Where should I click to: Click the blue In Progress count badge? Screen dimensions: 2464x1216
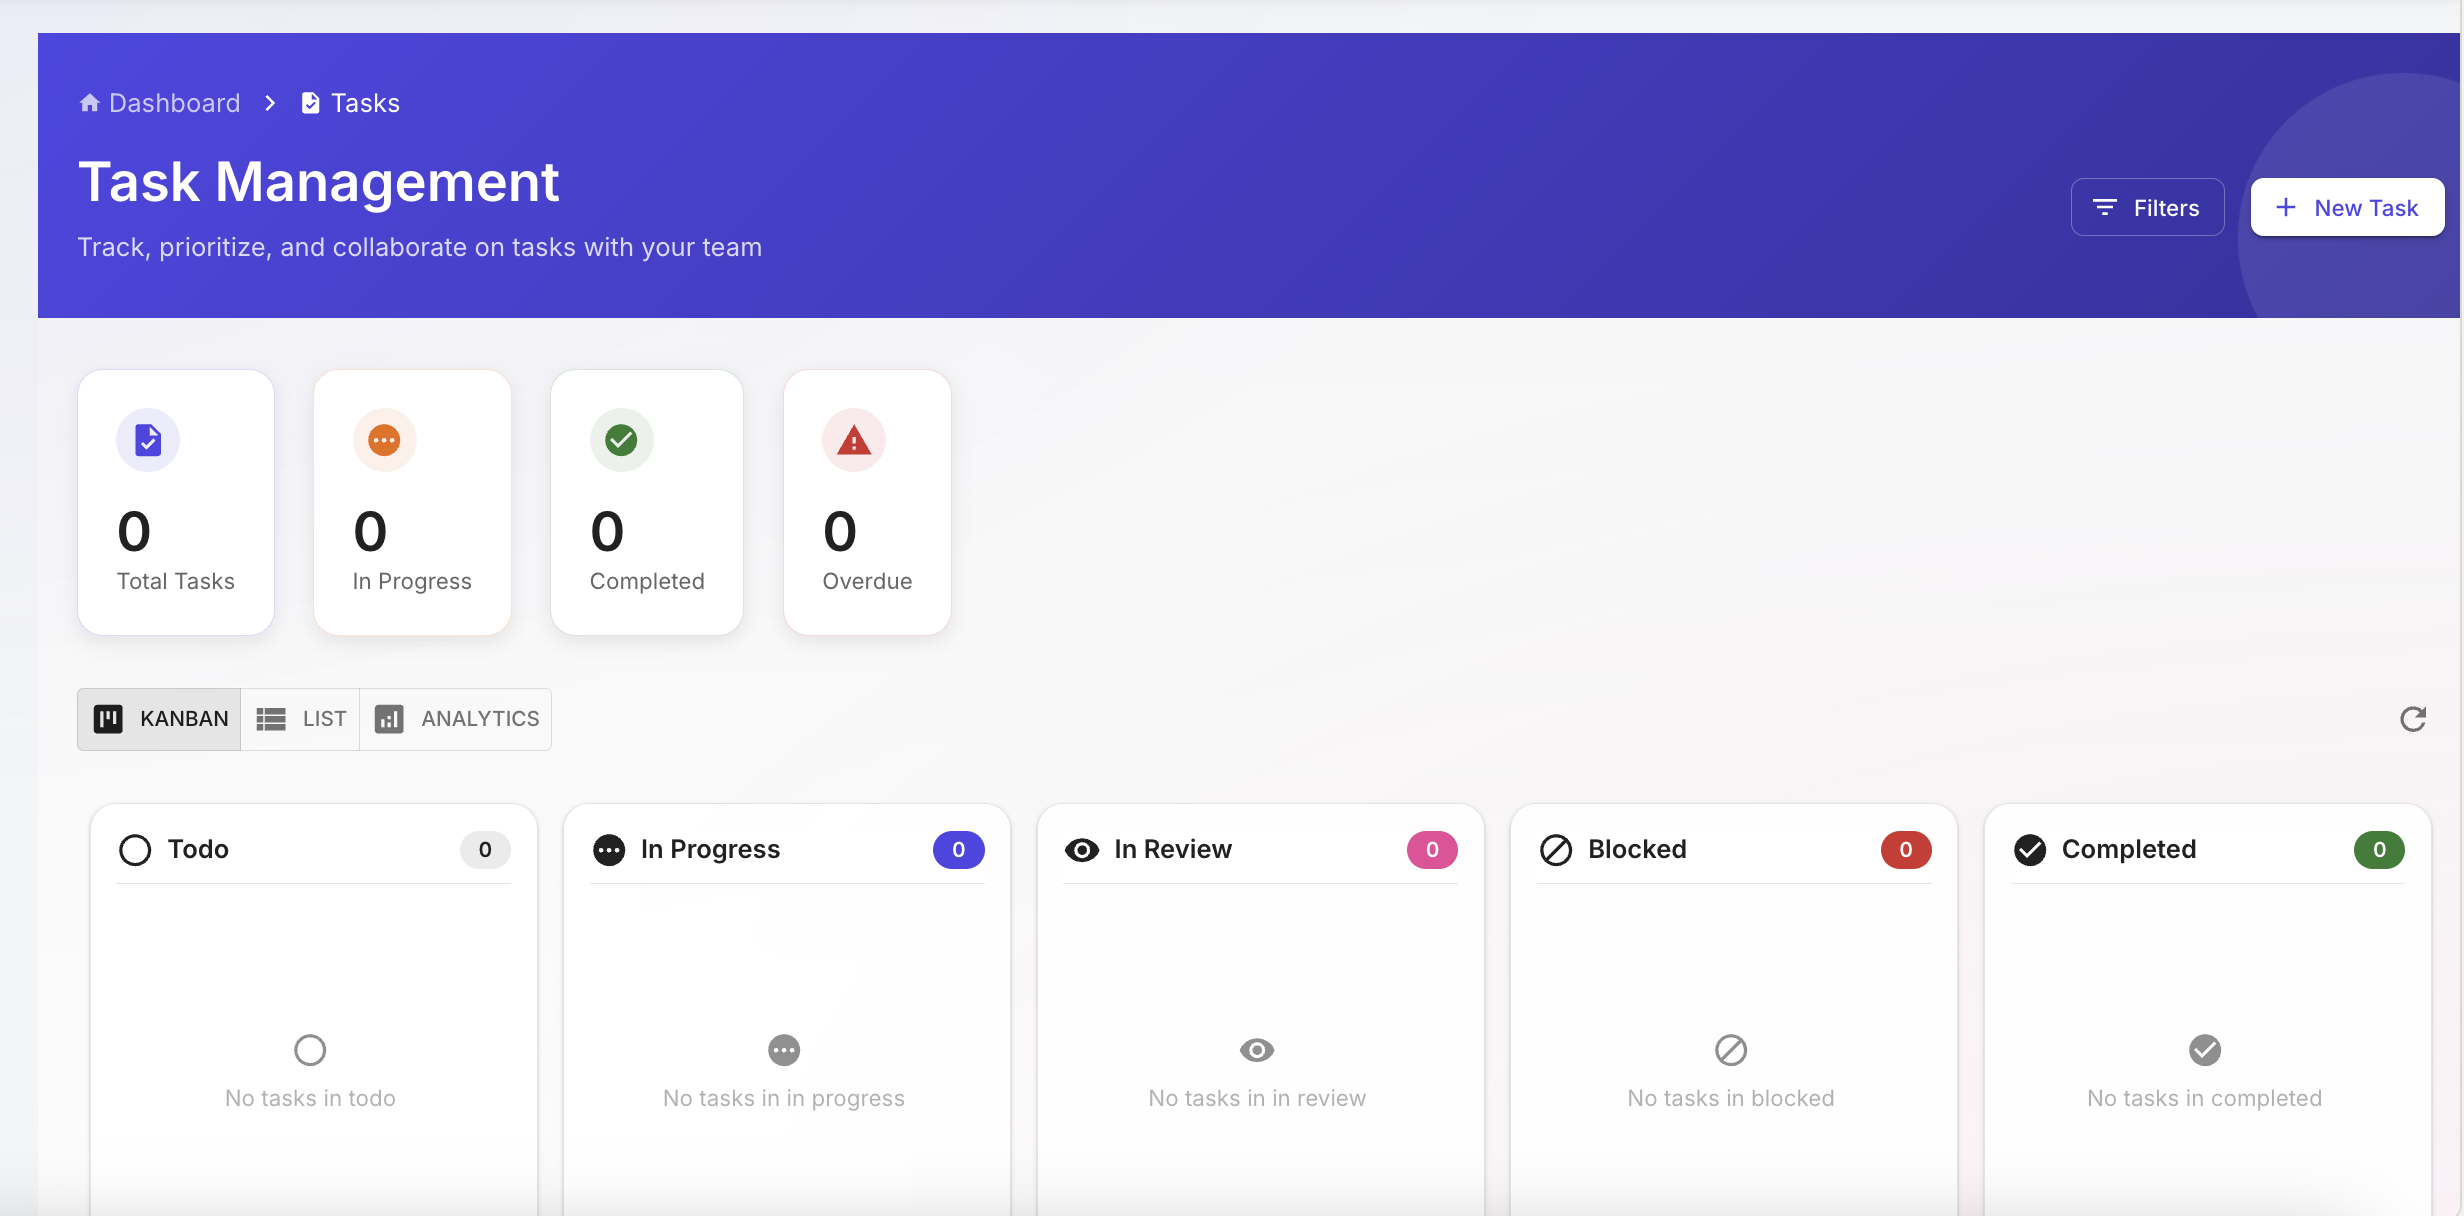coord(959,850)
